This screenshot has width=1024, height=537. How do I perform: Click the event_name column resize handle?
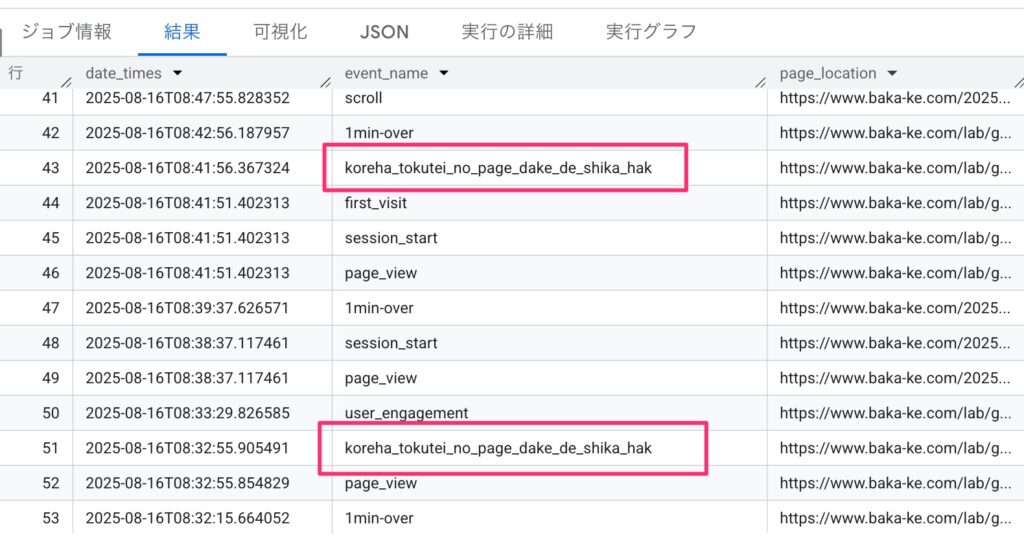point(760,80)
